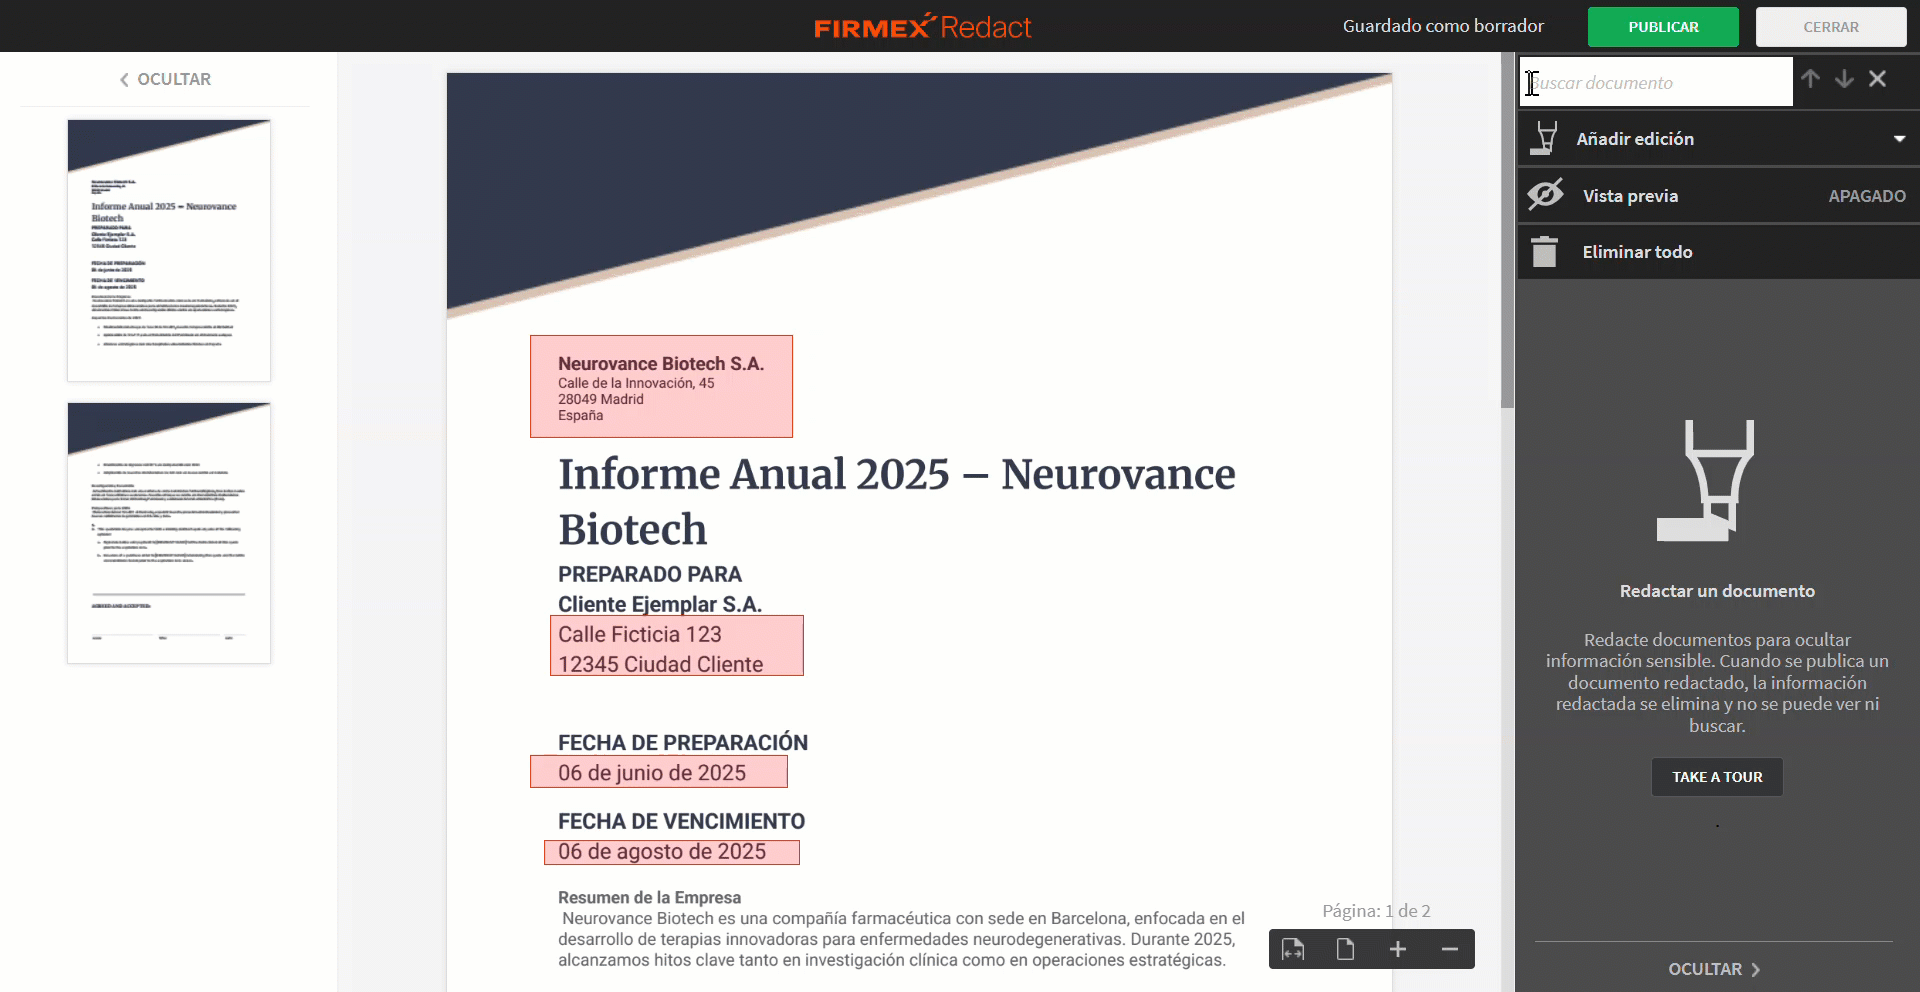The height and width of the screenshot is (992, 1920).
Task: Collapse thumbnail panel via OCULTAR on left
Action: (165, 79)
